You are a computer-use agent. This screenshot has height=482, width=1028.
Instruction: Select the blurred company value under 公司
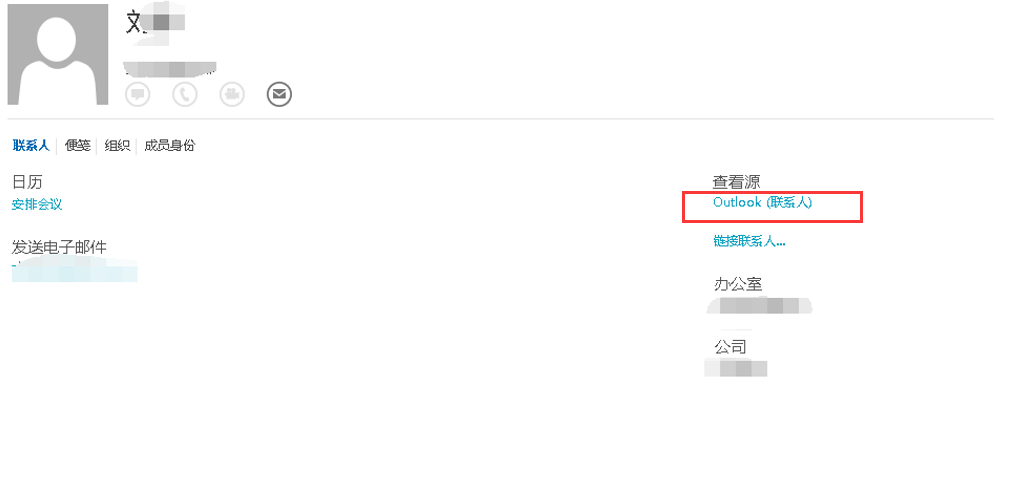pos(736,367)
